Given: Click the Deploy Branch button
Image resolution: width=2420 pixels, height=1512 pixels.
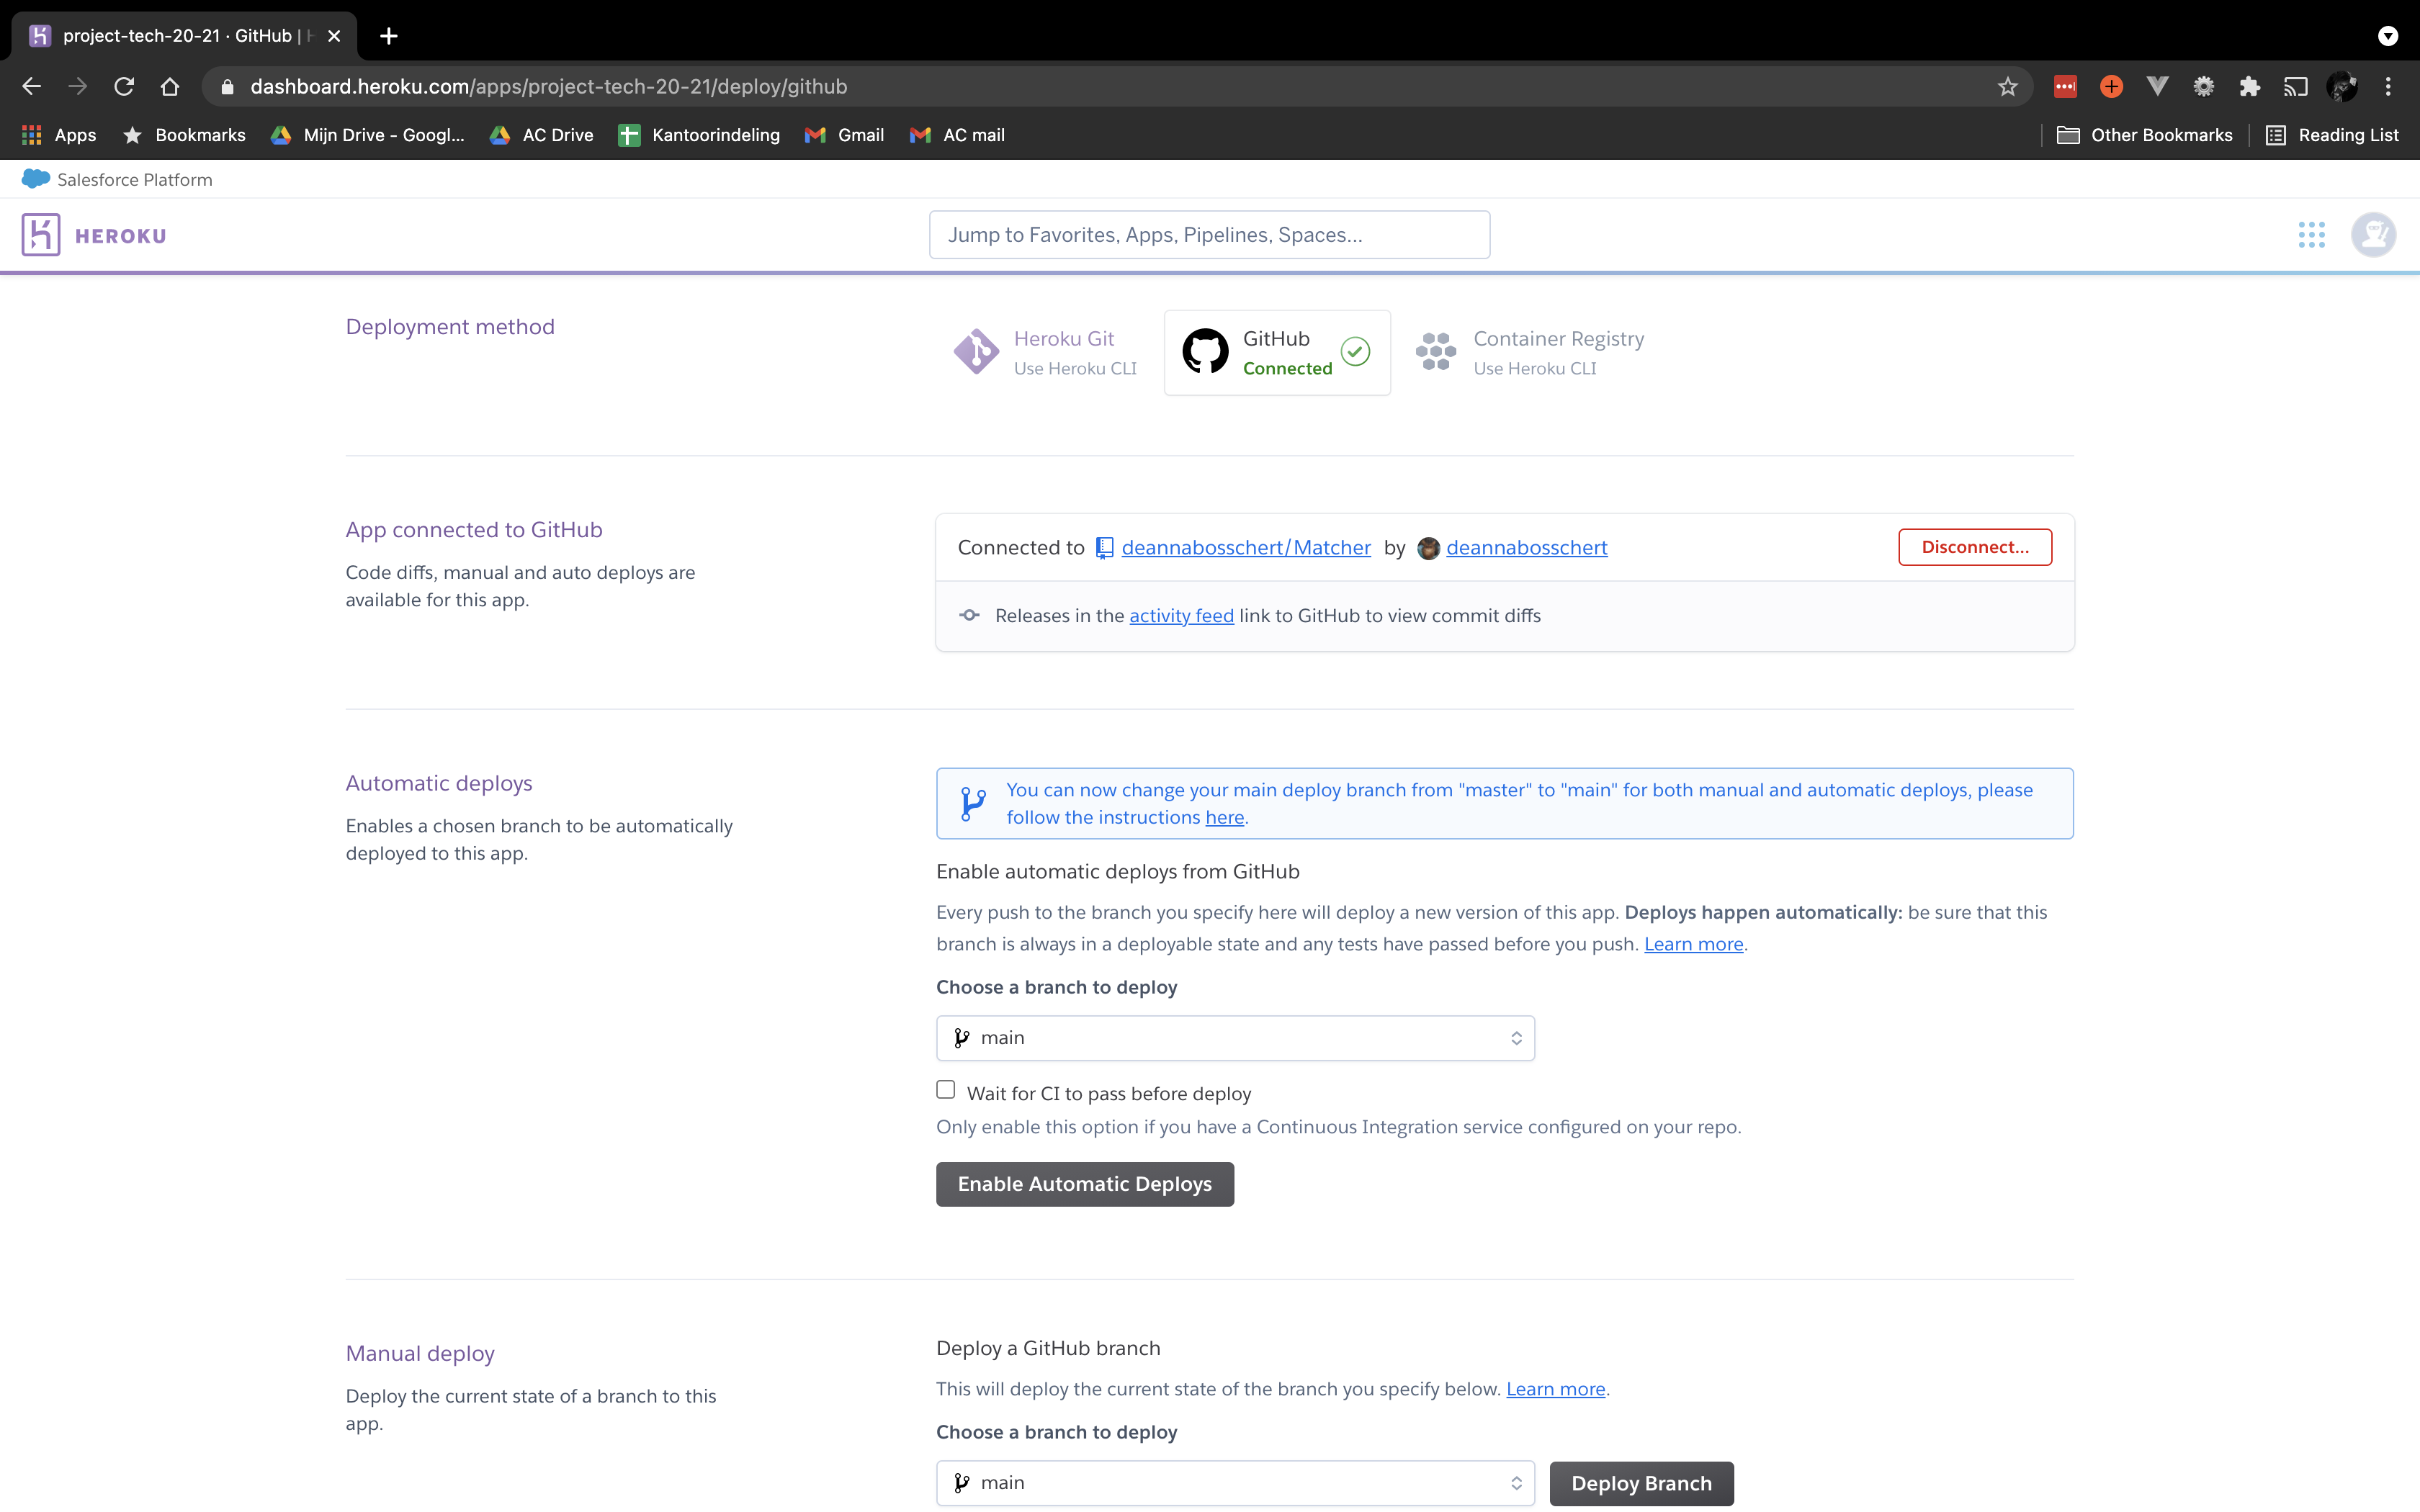Looking at the screenshot, I should click(1640, 1483).
